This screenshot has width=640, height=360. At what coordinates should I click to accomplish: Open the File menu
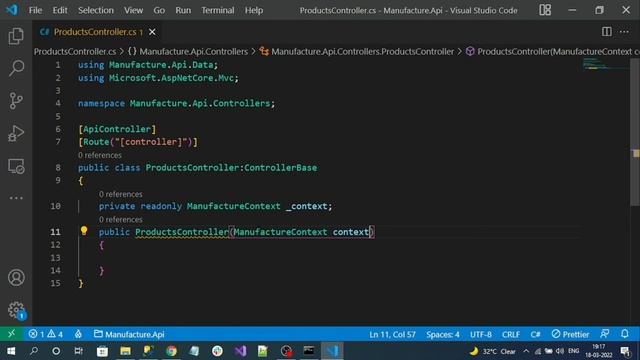(35, 10)
